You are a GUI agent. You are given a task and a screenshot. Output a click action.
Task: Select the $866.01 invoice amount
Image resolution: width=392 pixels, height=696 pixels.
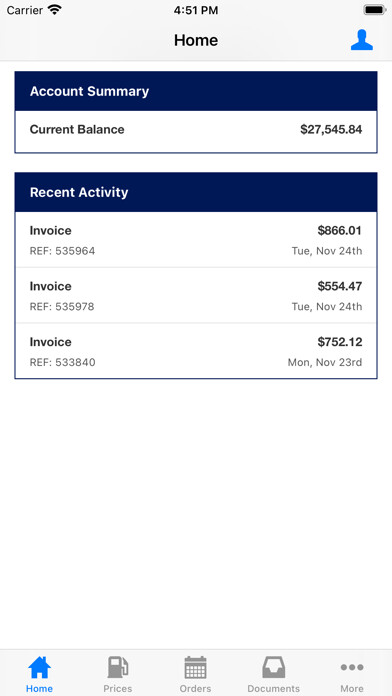click(340, 230)
